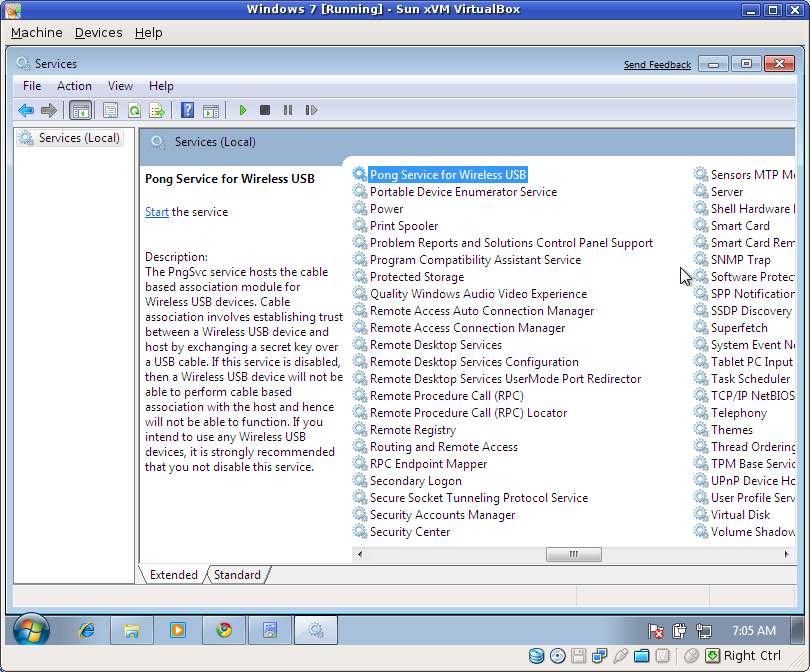The image size is (810, 672).
Task: Open Properties via the toolbar icon
Action: [x=111, y=110]
